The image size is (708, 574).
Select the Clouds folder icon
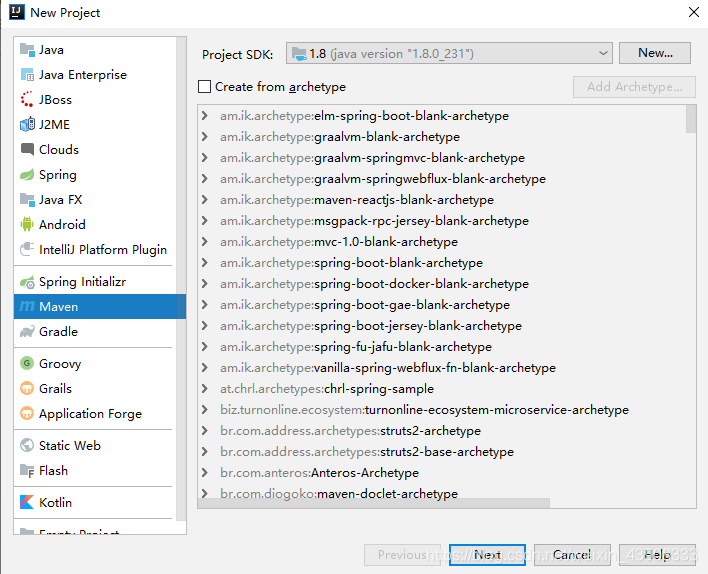point(28,150)
